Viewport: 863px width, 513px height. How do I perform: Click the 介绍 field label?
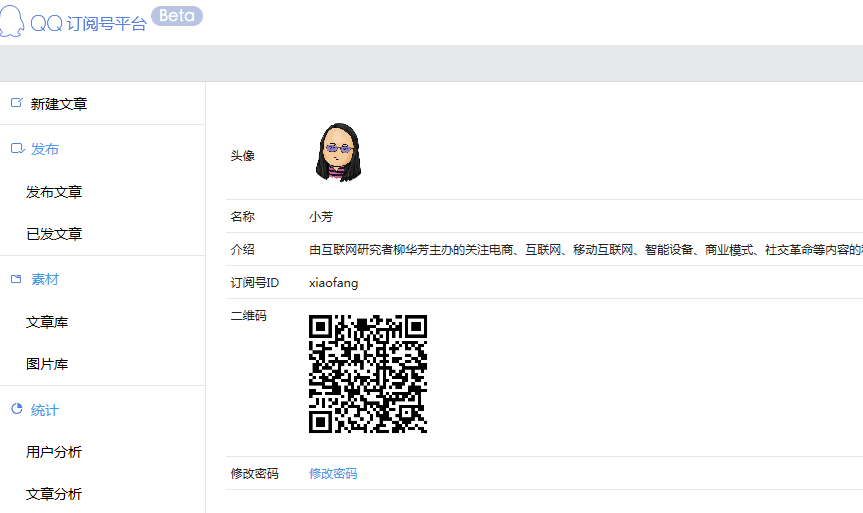pyautogui.click(x=243, y=249)
